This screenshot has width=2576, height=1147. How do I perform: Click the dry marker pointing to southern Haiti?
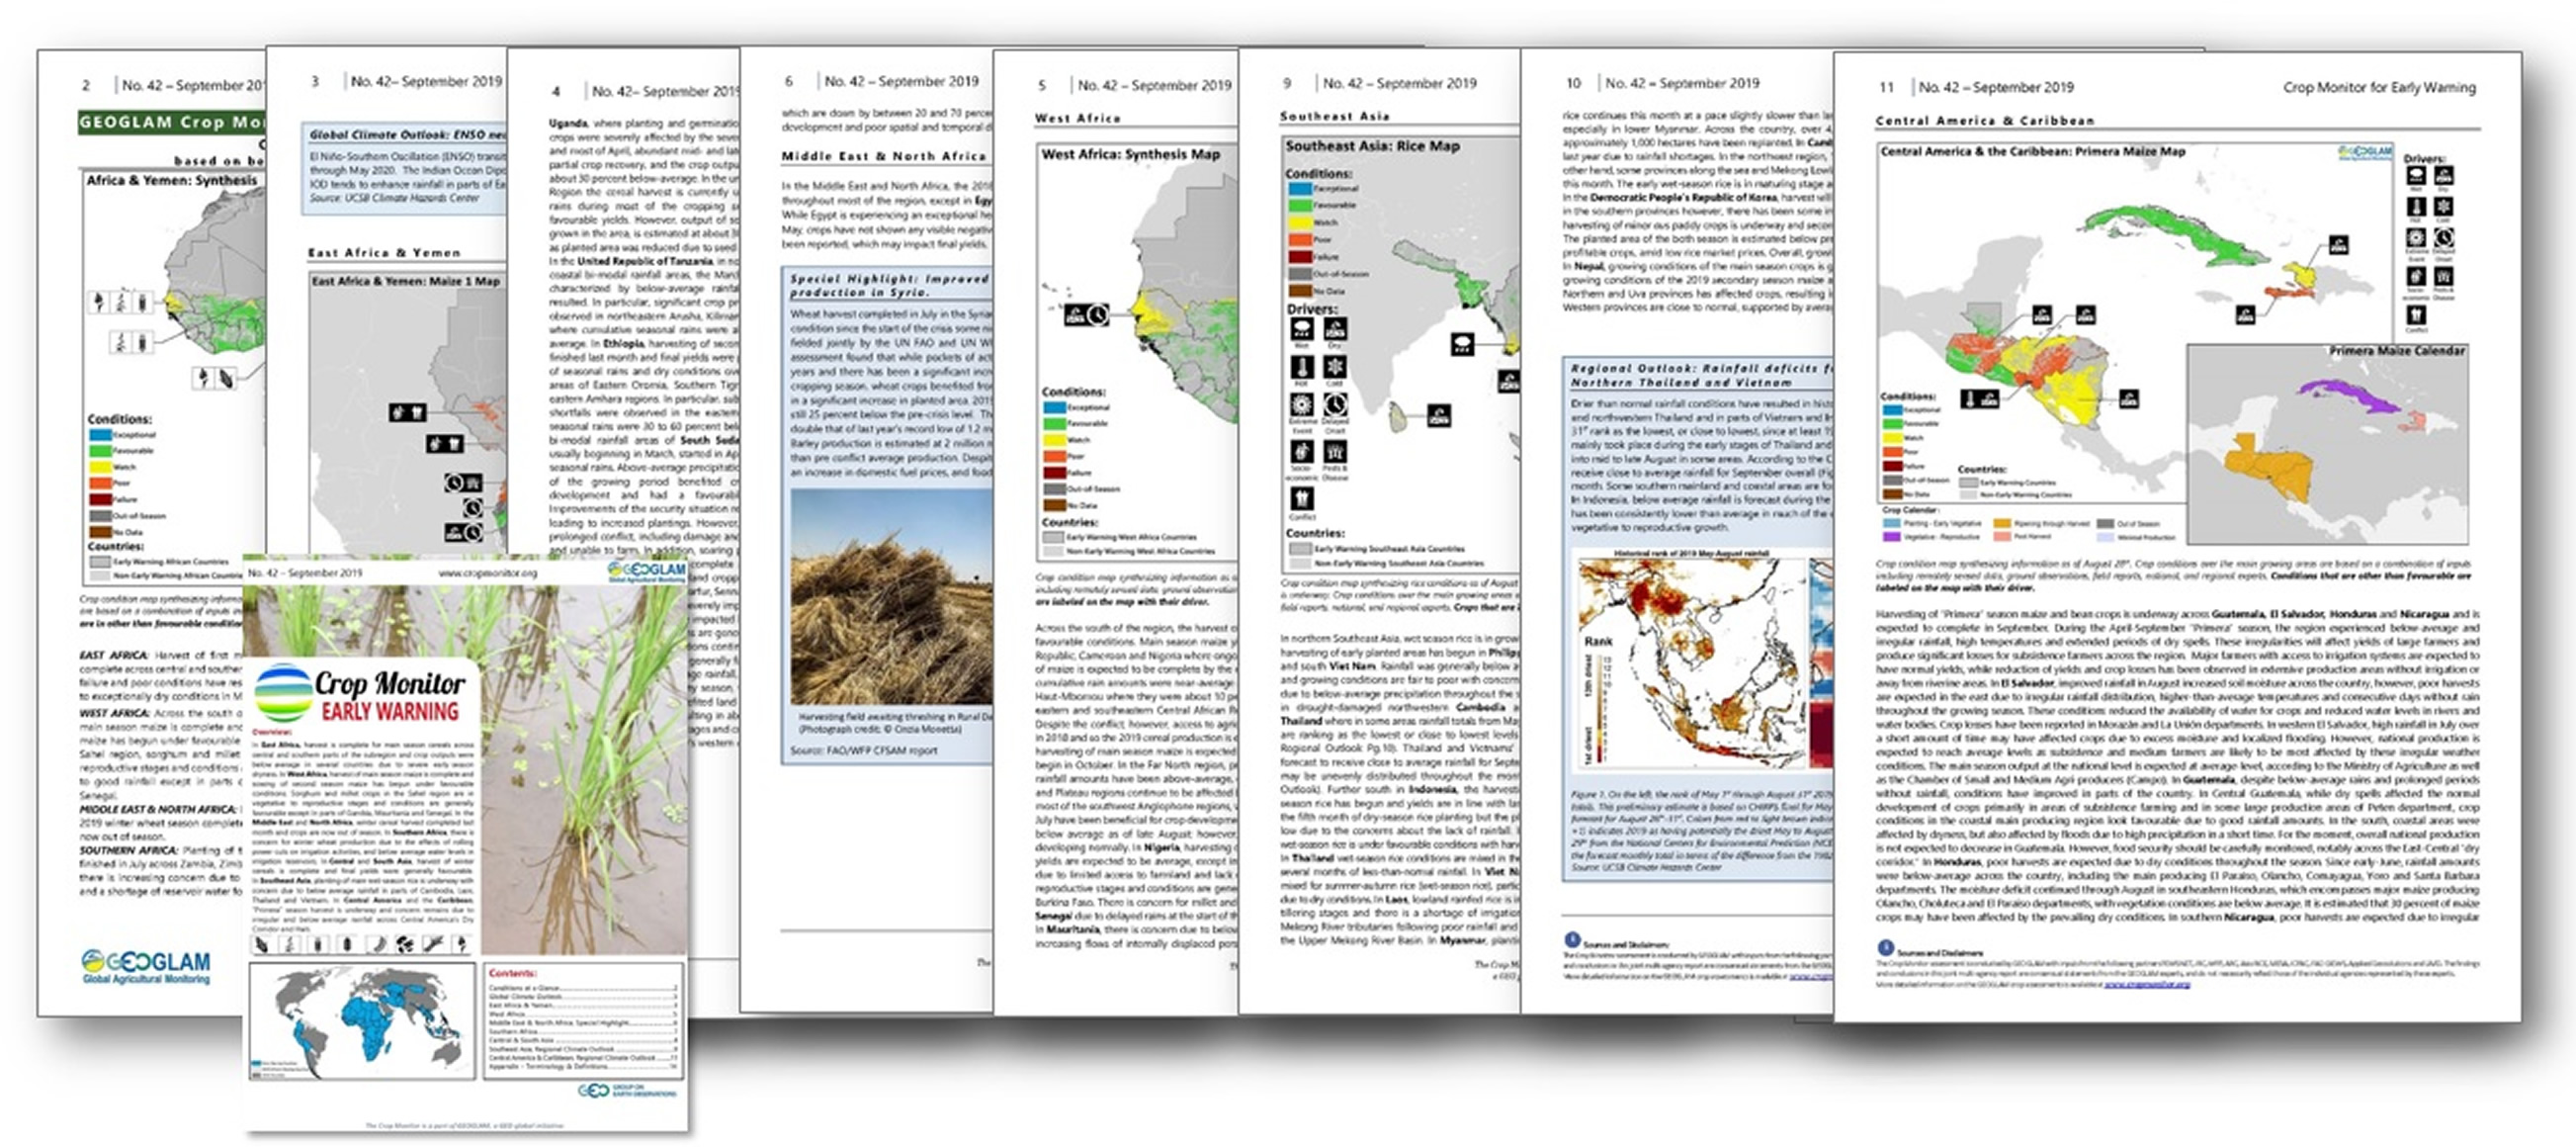tap(2245, 315)
